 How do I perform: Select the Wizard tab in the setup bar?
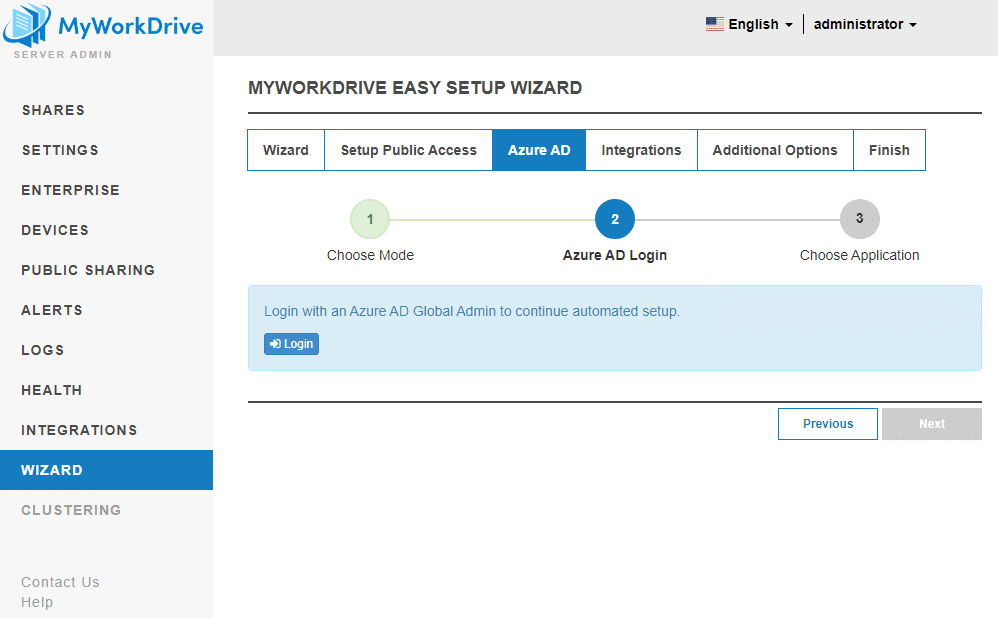(x=285, y=149)
